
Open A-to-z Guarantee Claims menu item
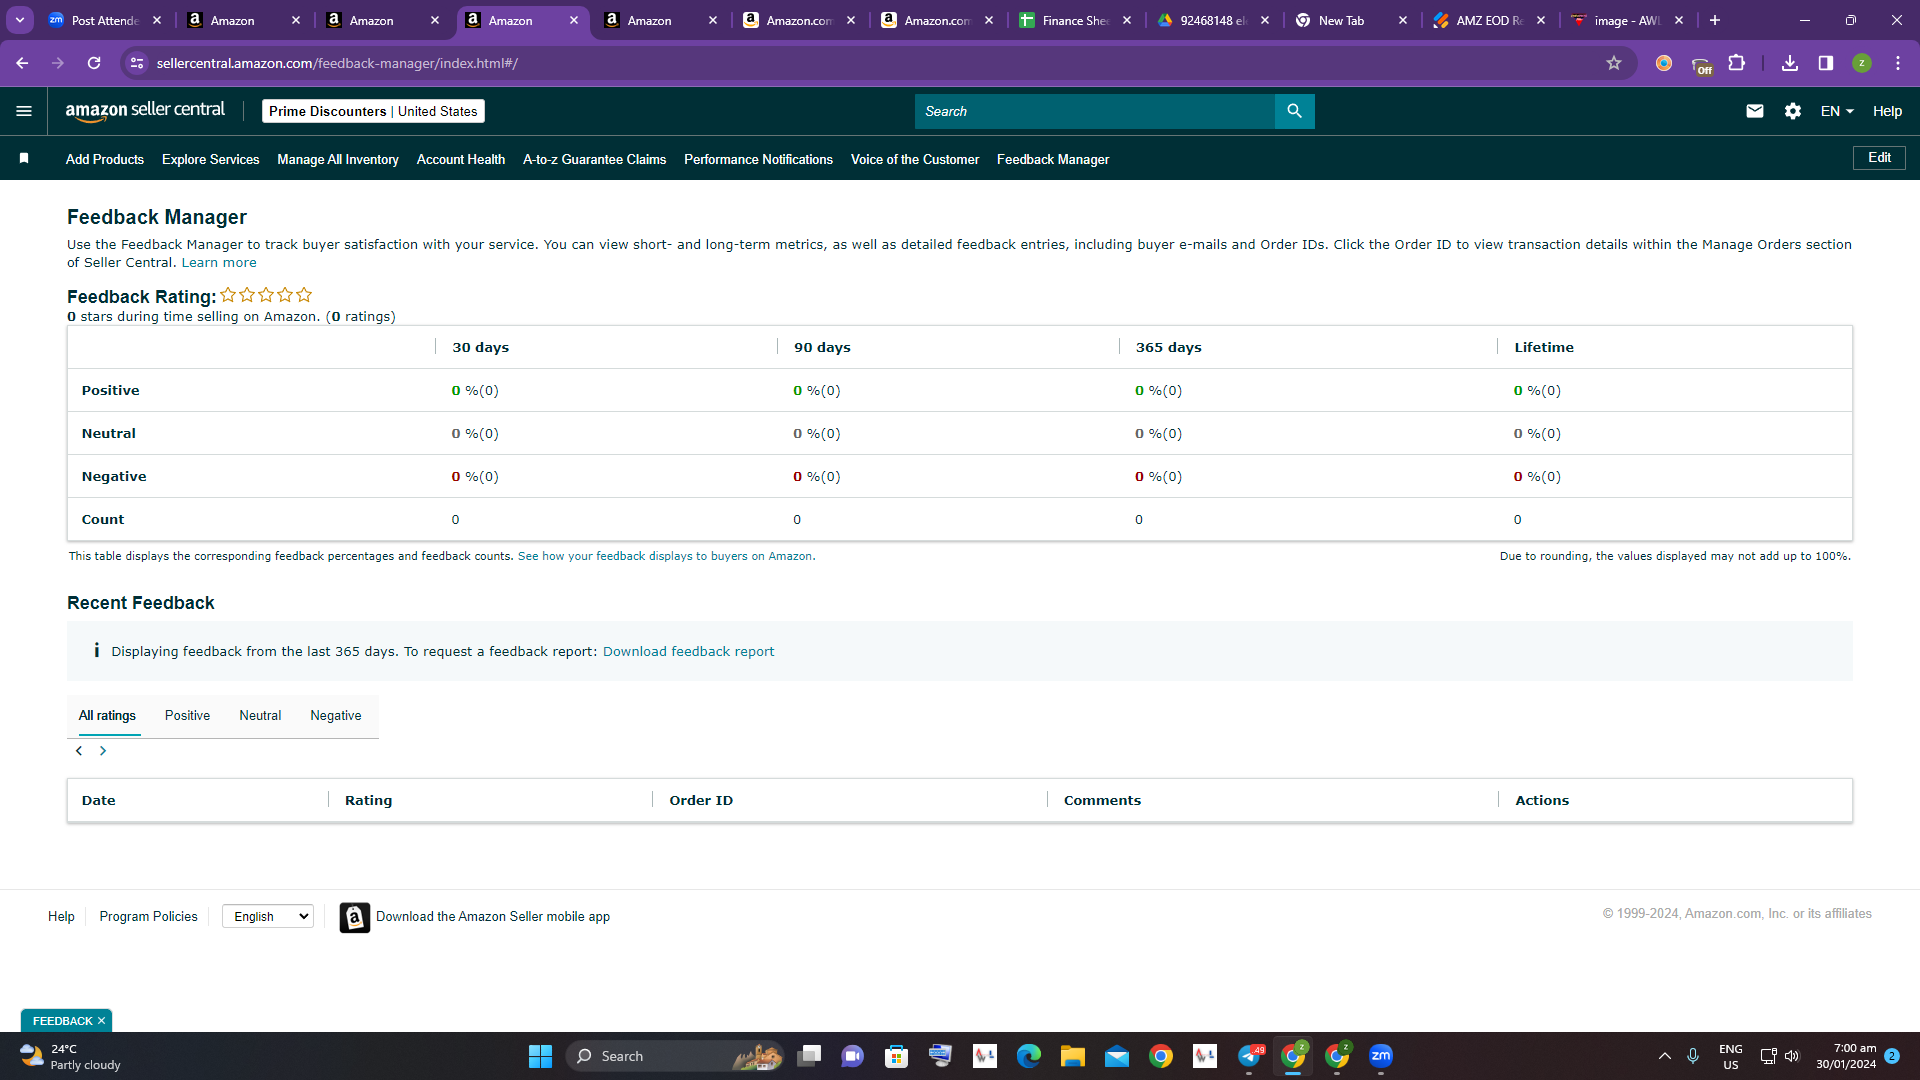594,159
